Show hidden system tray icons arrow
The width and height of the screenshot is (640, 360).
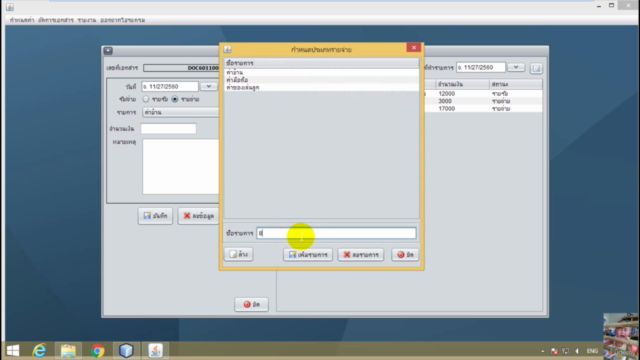click(542, 351)
